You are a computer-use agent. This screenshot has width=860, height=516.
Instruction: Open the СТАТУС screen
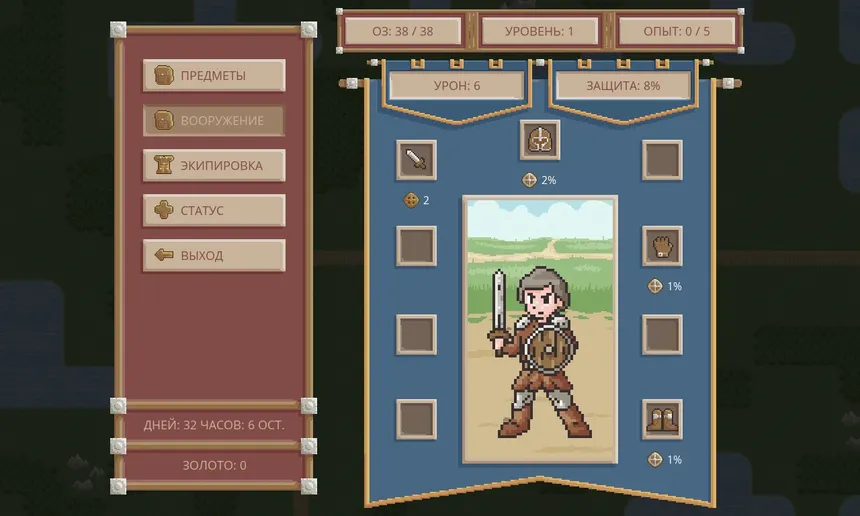coord(214,210)
